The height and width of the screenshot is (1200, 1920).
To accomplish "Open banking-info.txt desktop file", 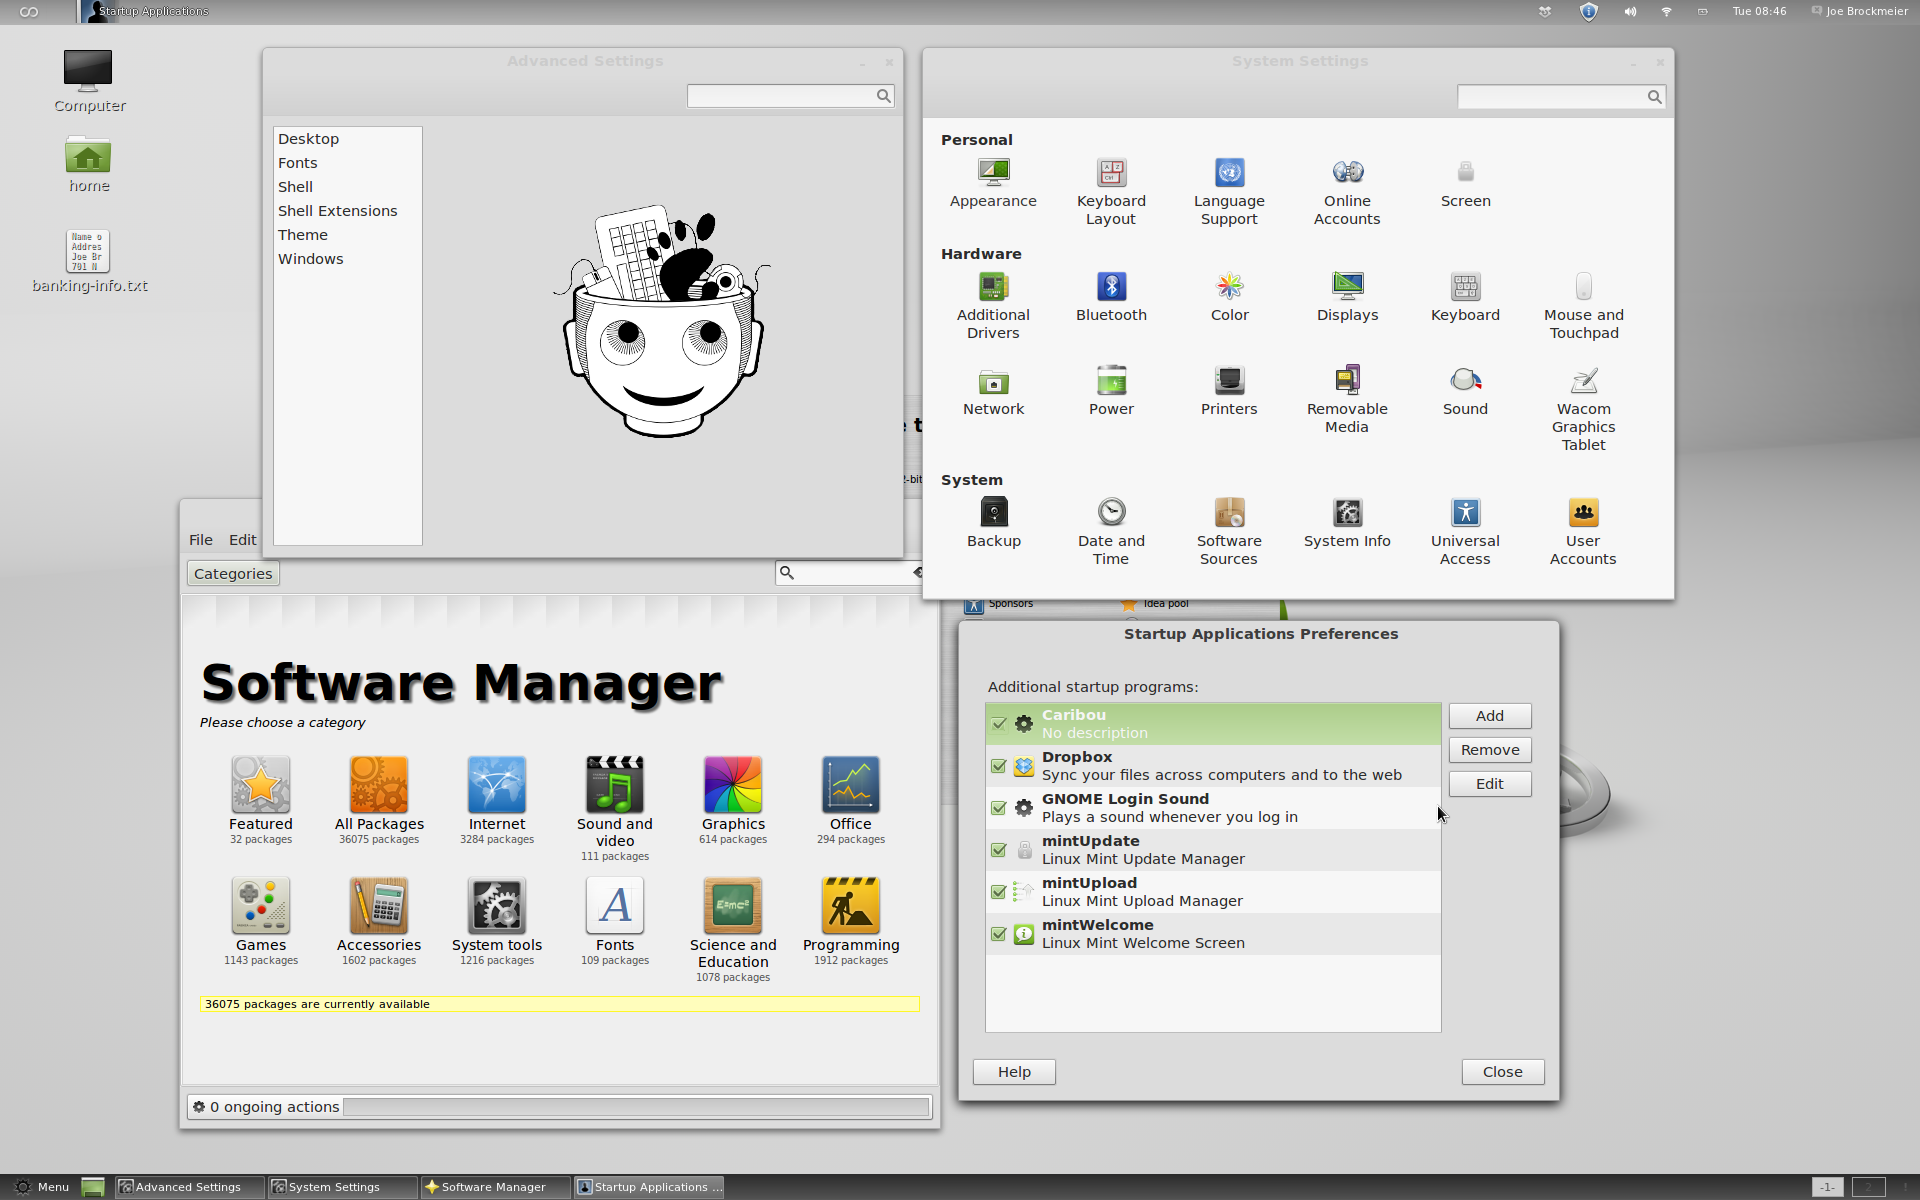I will coord(89,262).
